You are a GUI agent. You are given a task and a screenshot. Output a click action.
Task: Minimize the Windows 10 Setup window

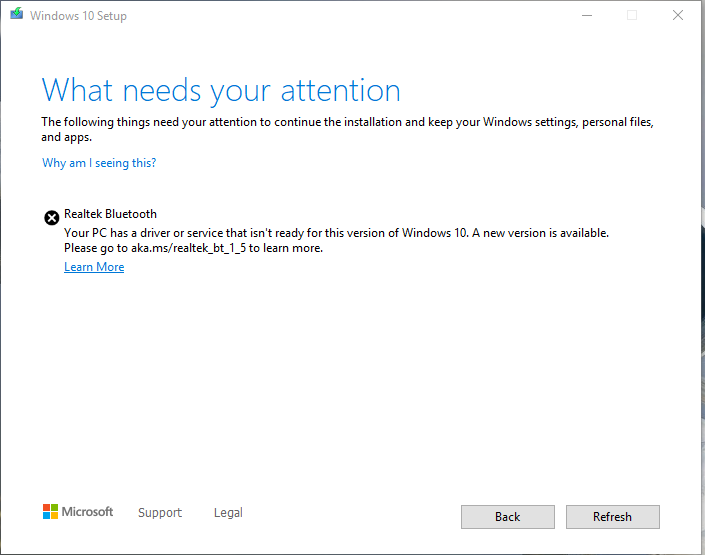tap(587, 15)
